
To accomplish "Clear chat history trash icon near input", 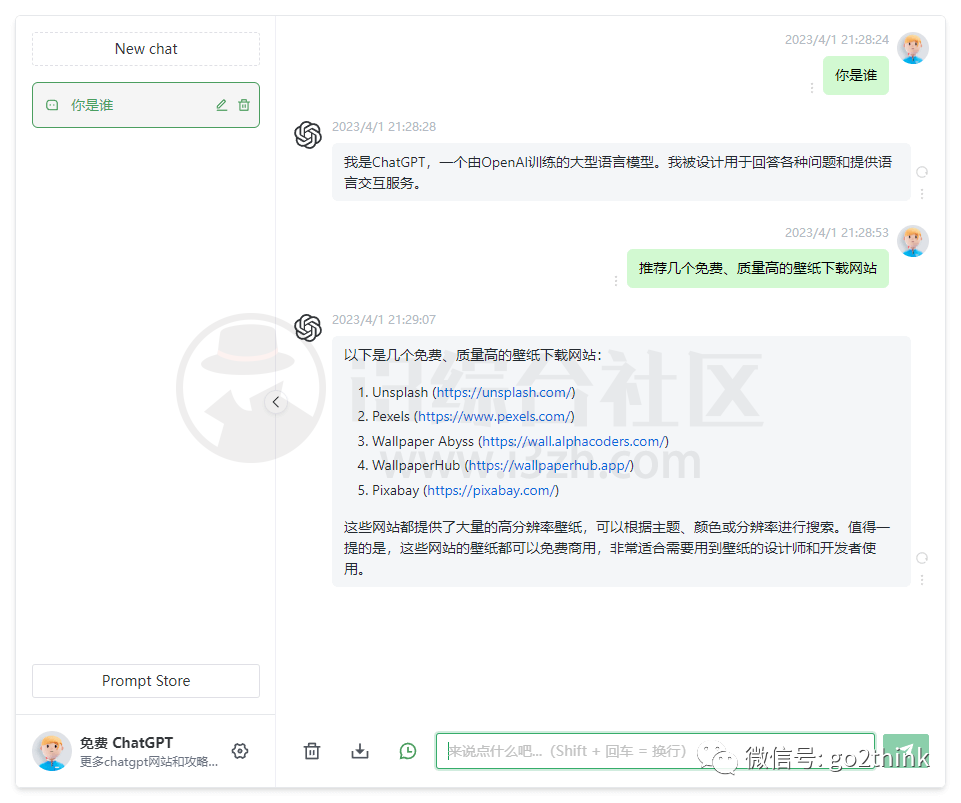I will pyautogui.click(x=312, y=751).
